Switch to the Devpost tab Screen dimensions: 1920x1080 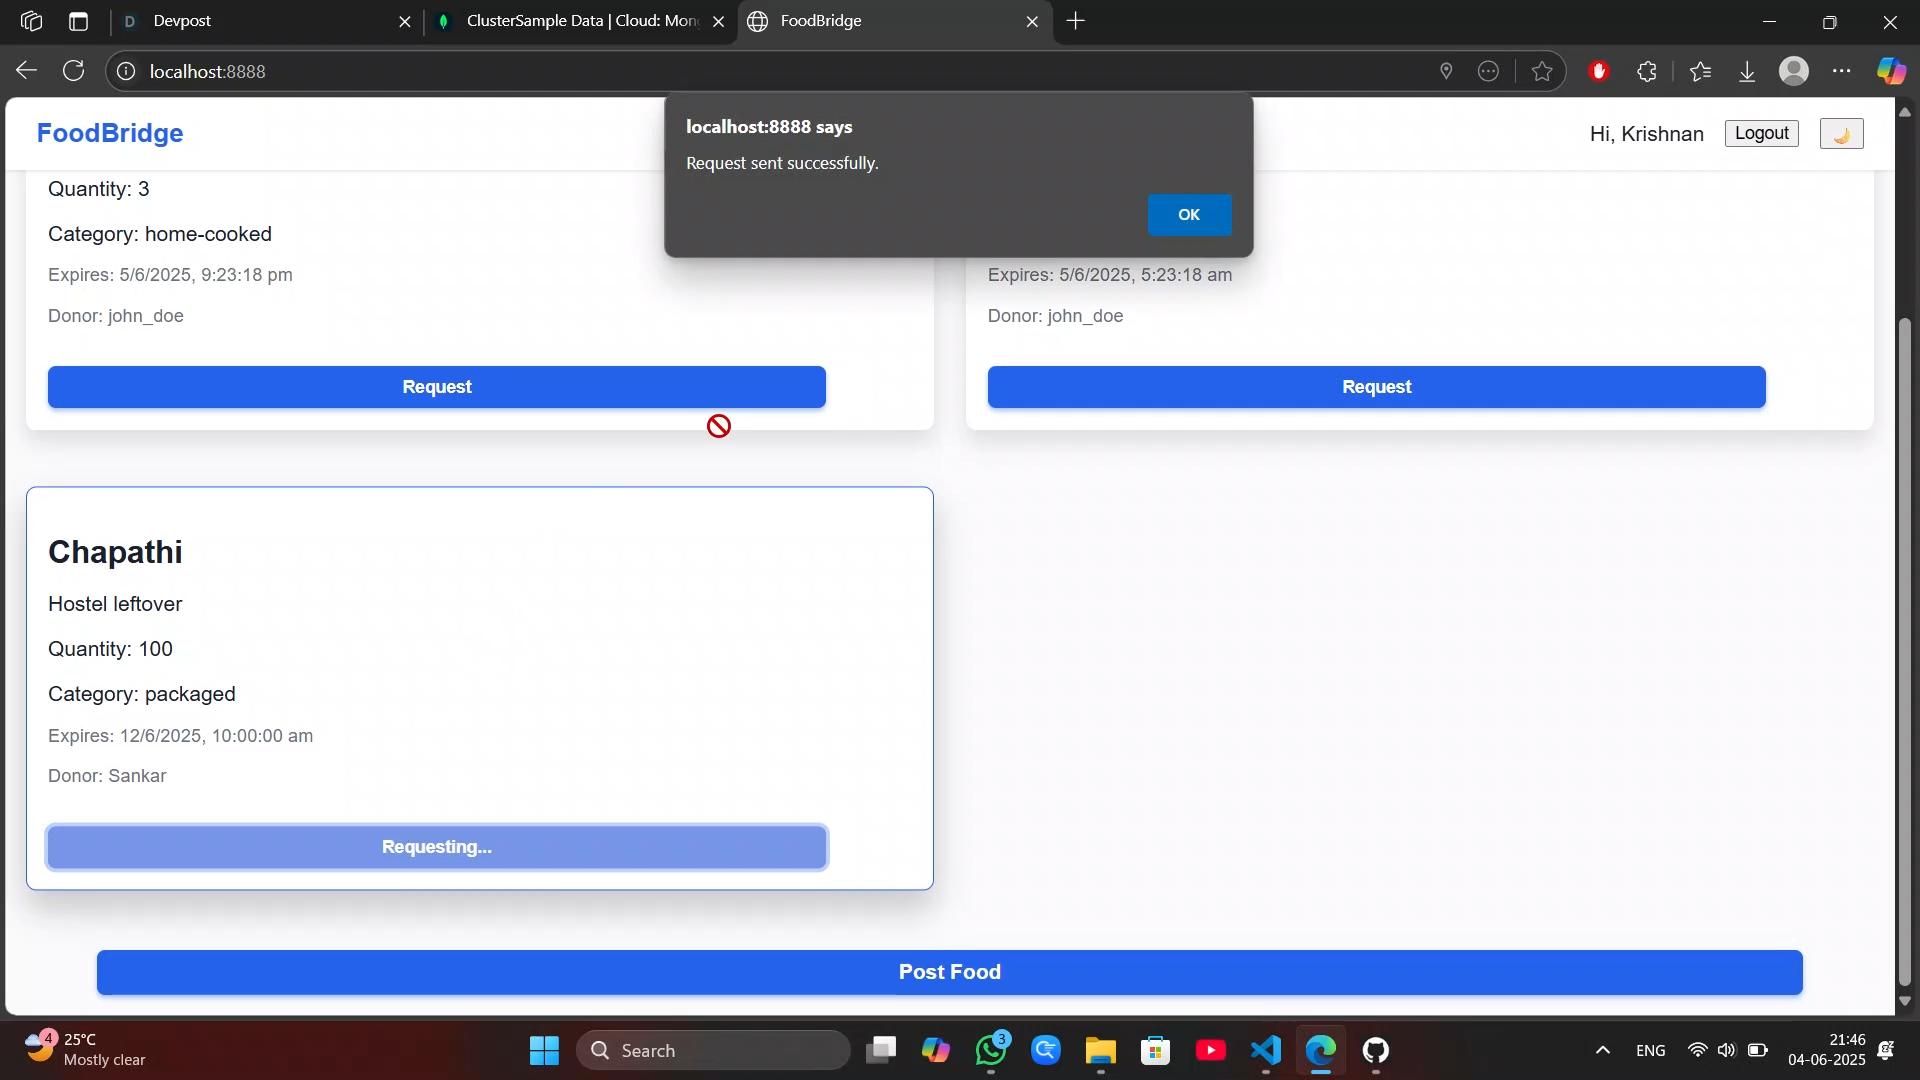click(260, 21)
